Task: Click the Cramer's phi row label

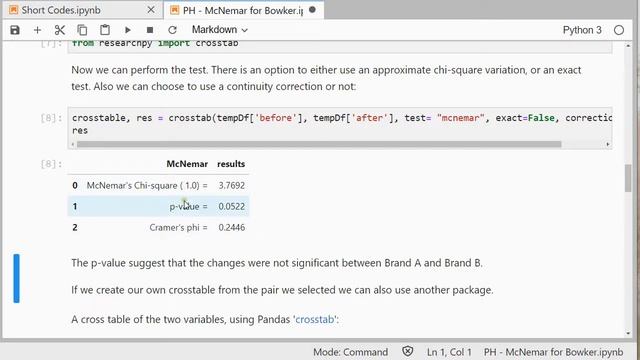Action: click(178, 227)
